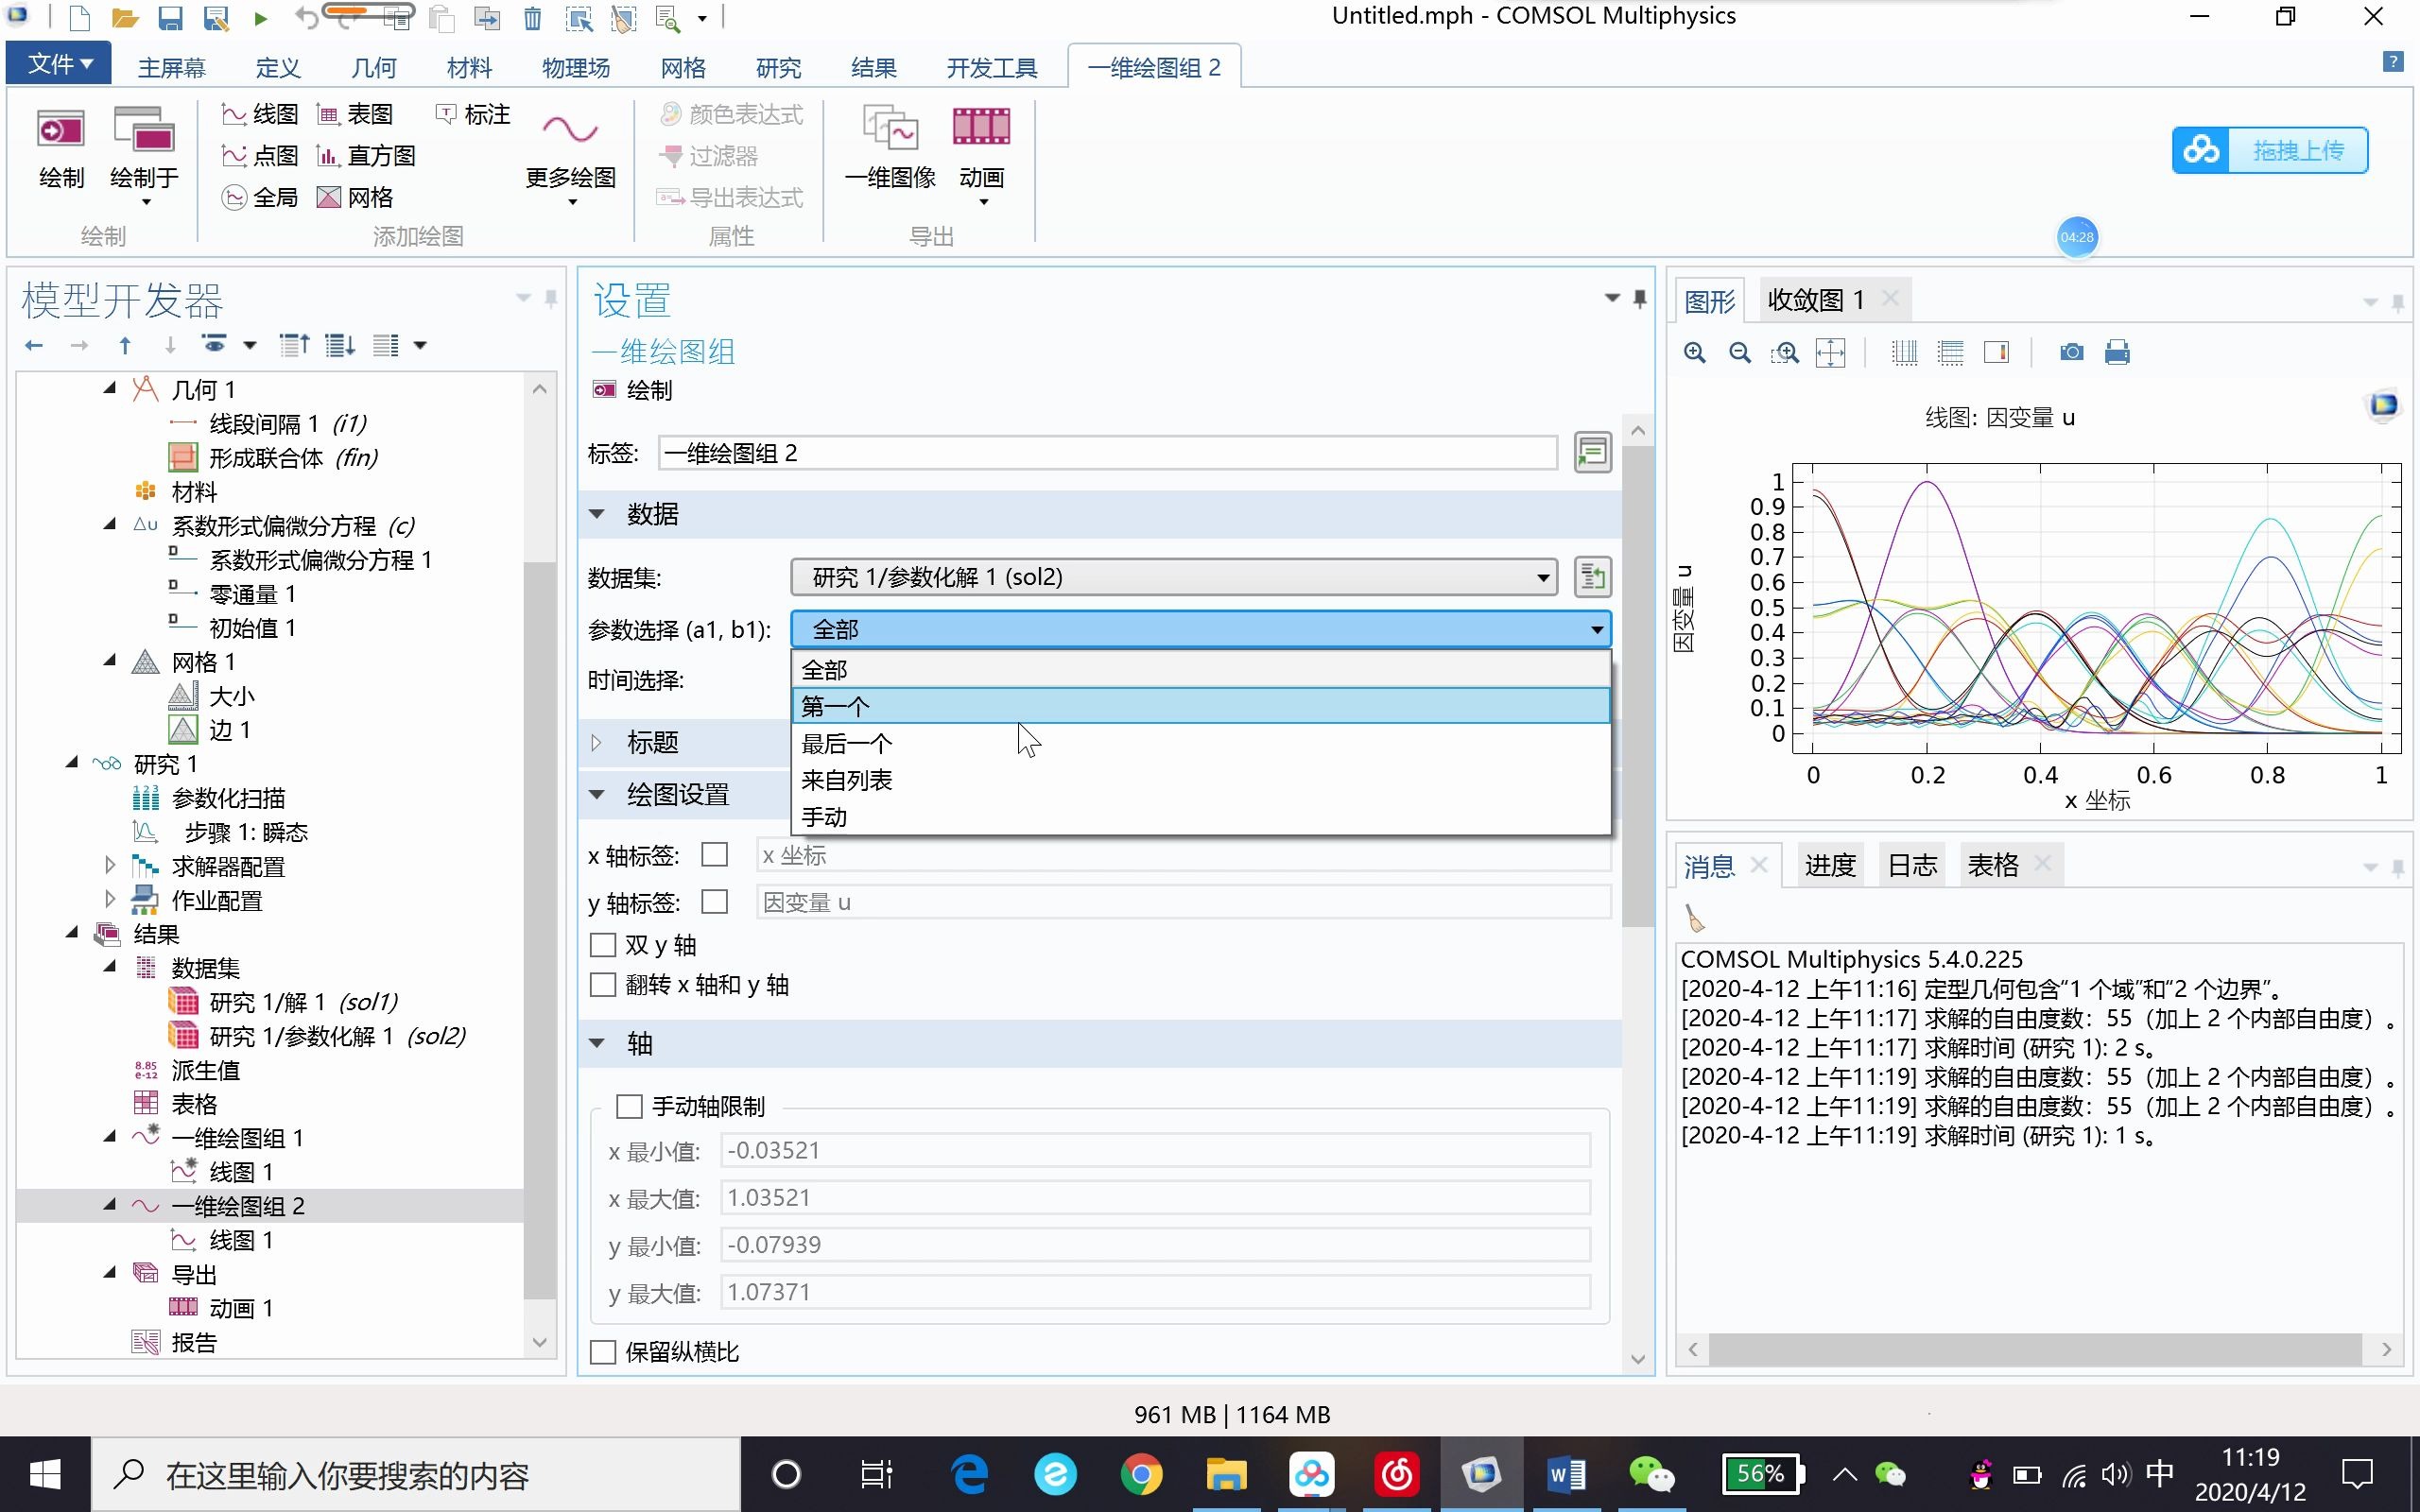
Task: Add a 线图 line graph plot
Action: pos(259,114)
